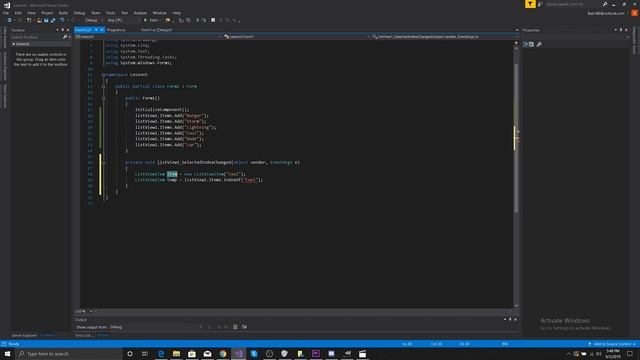
Task: Close the Toolbox panel
Action: click(68, 30)
